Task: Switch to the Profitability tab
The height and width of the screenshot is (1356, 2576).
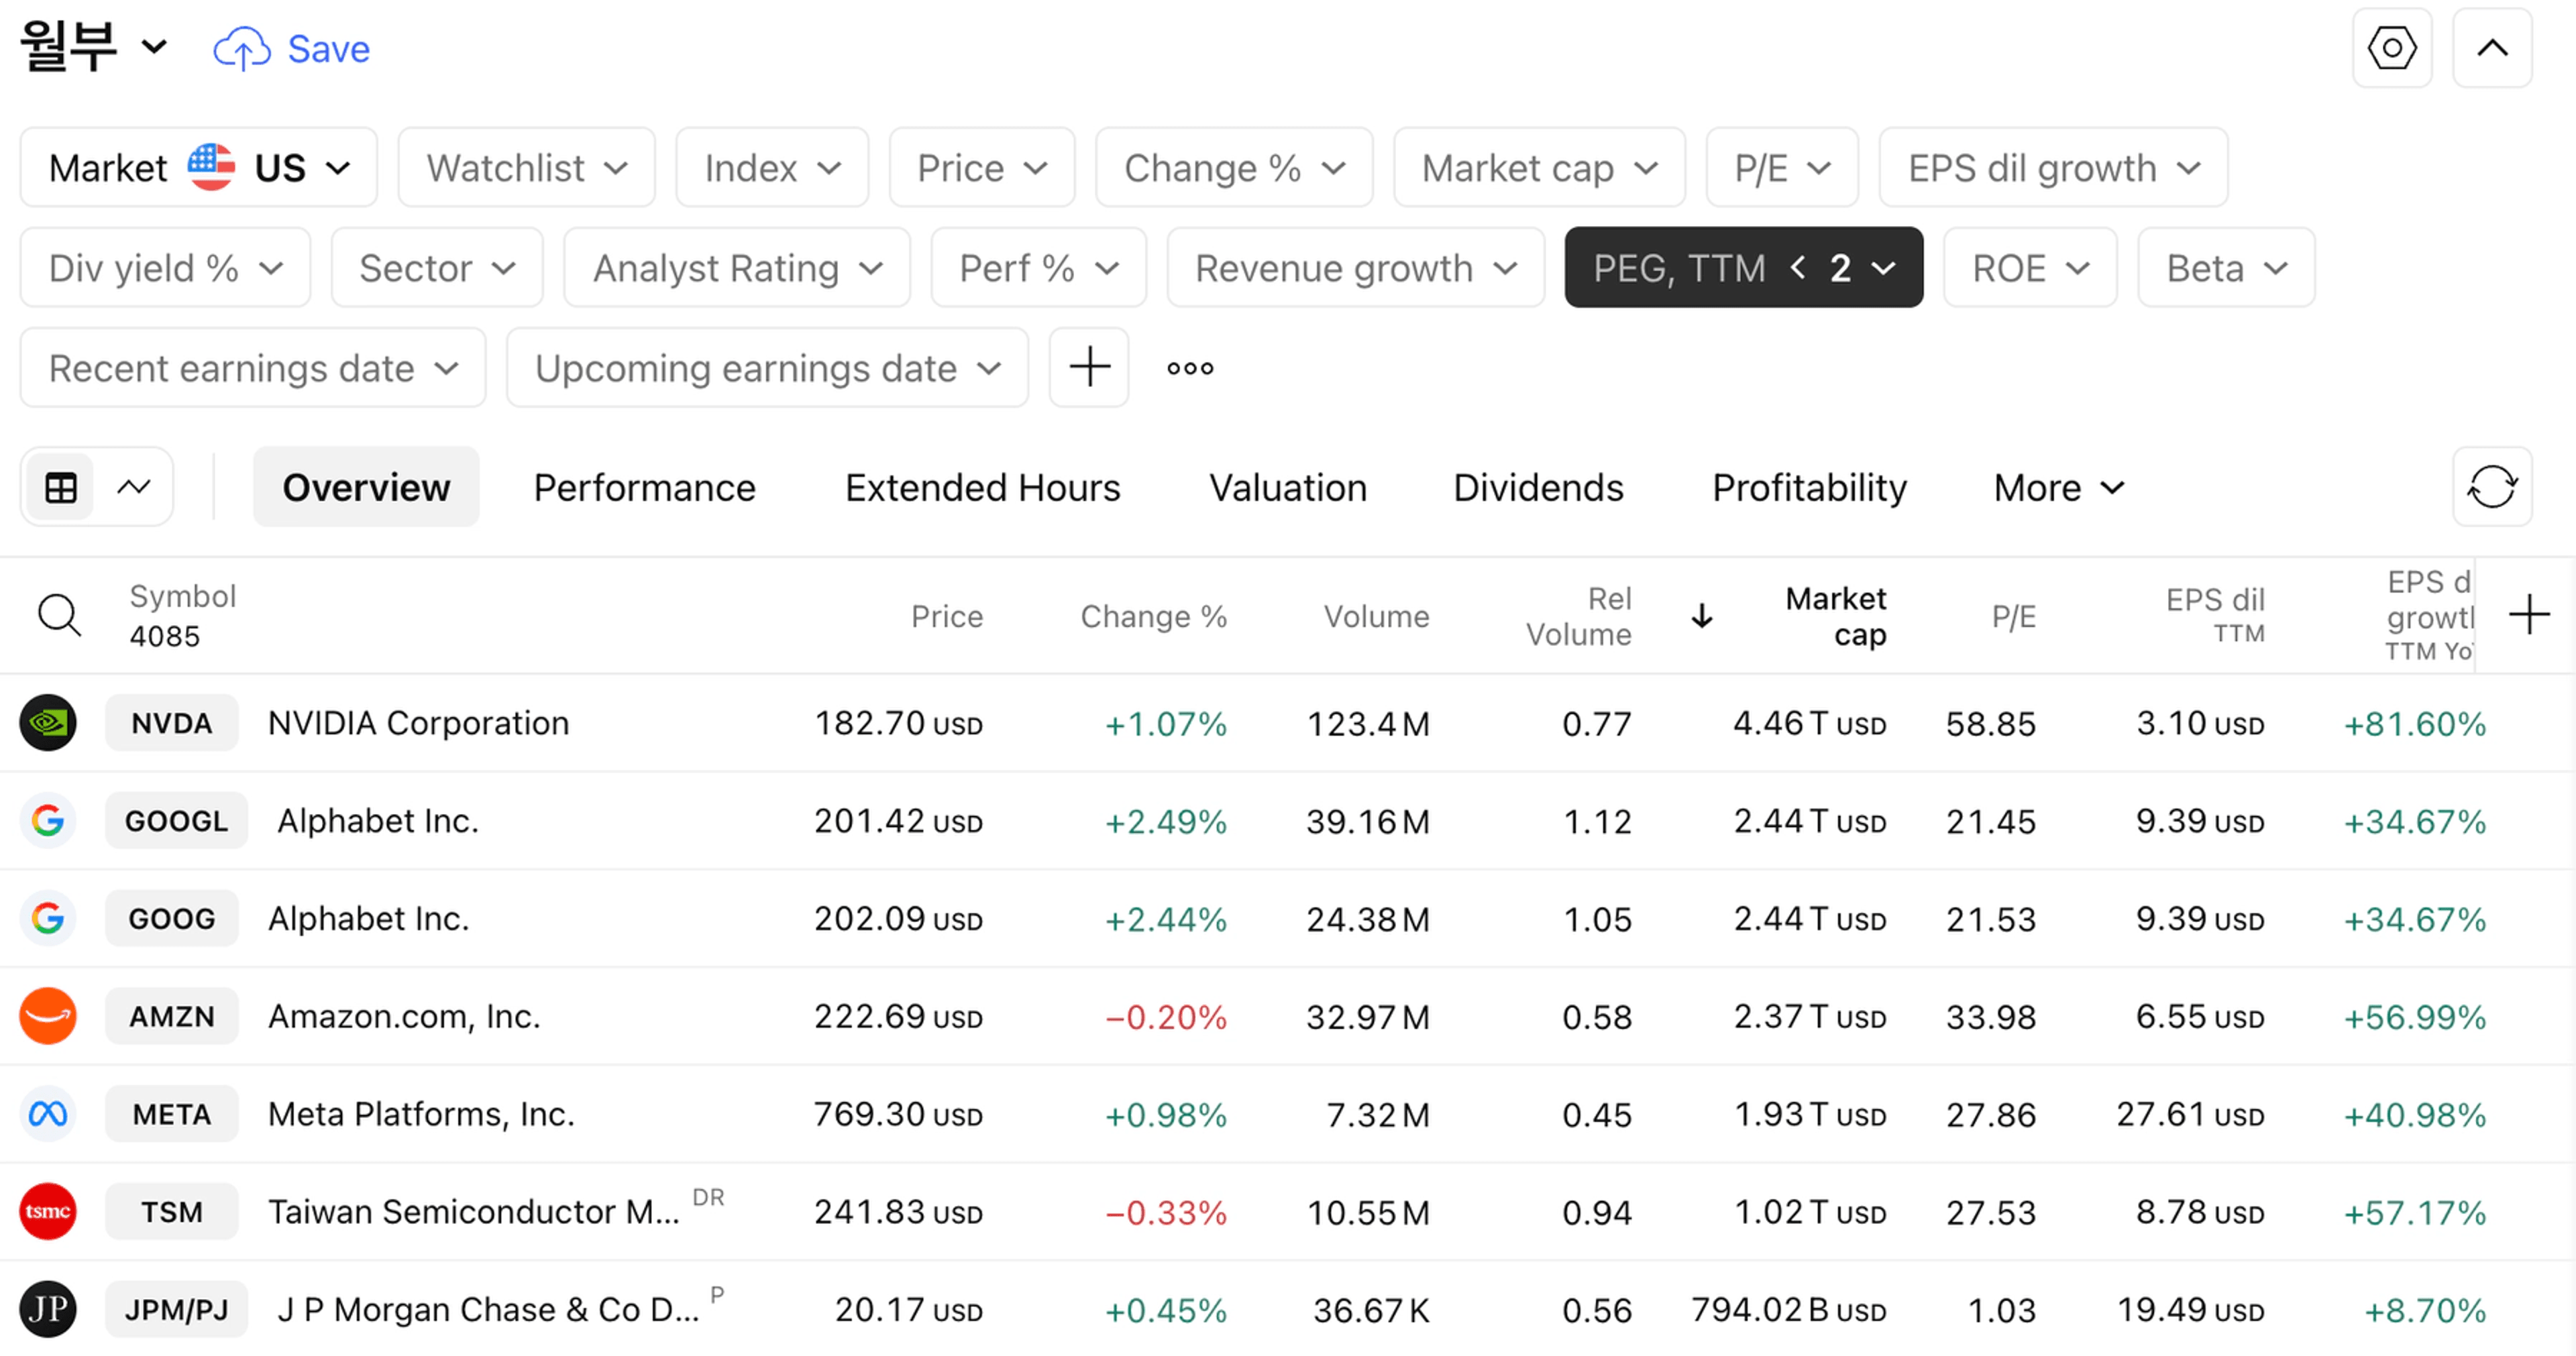Action: tap(1809, 487)
